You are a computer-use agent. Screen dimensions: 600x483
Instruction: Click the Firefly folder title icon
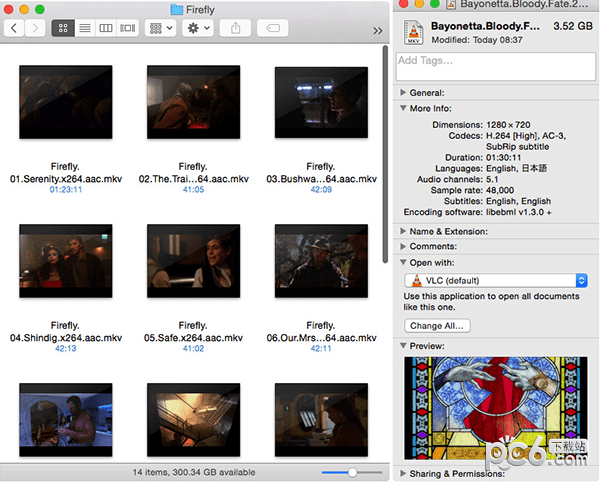(x=176, y=10)
